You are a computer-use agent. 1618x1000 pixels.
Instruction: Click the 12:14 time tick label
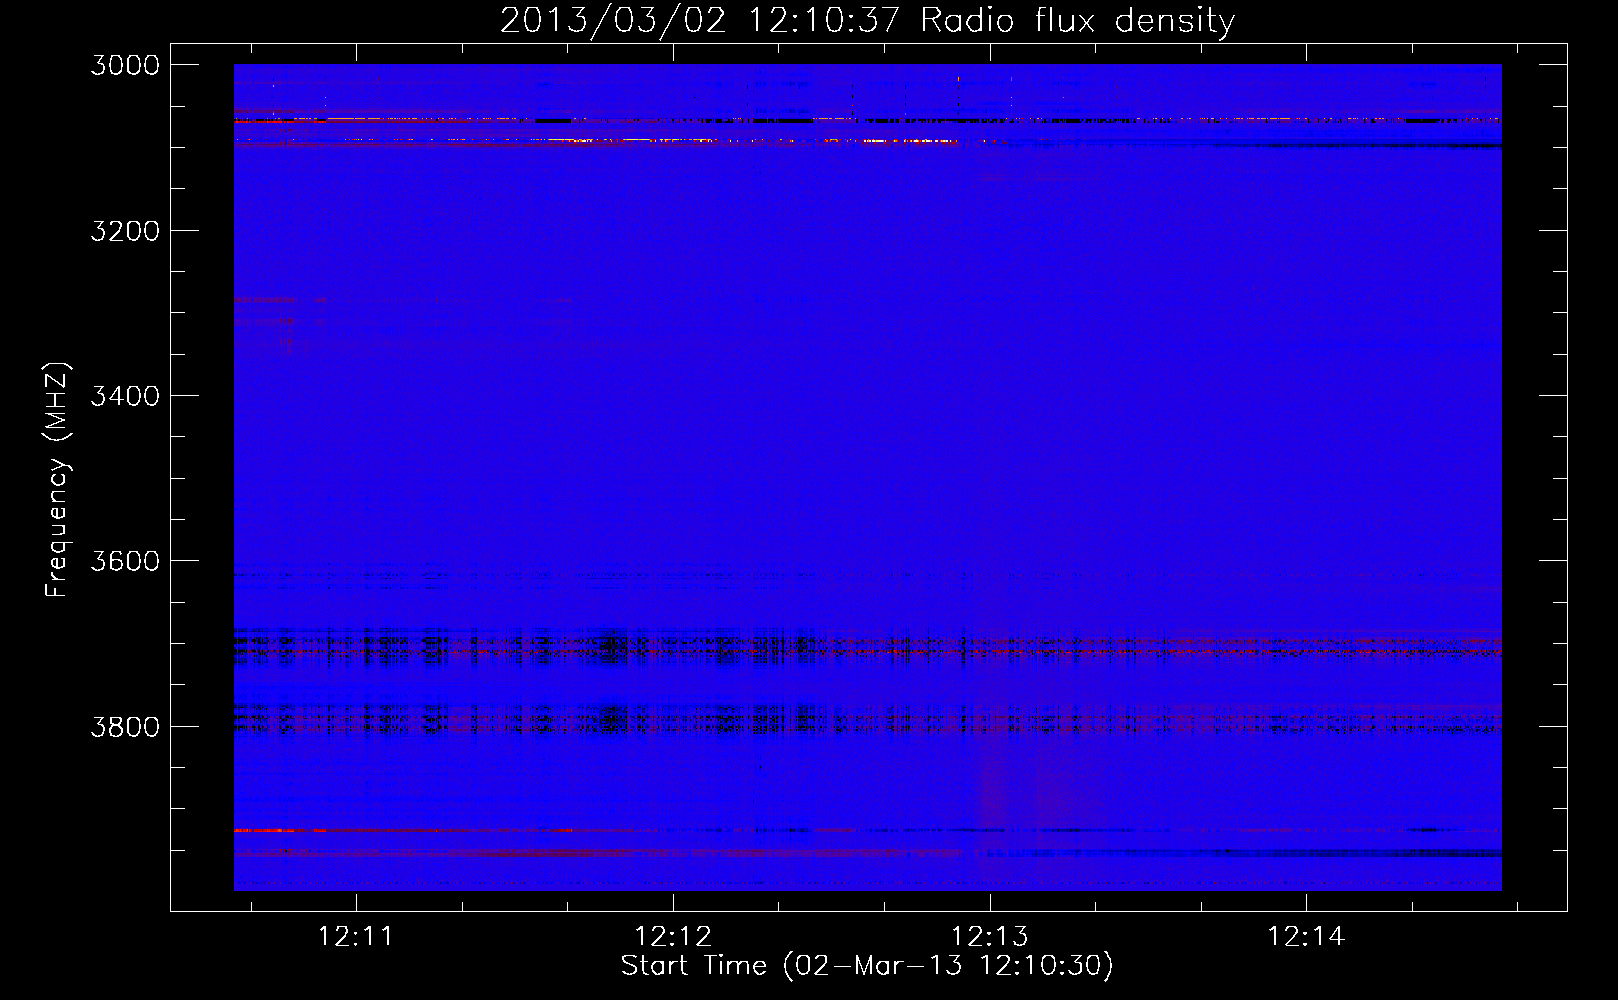tap(1306, 936)
